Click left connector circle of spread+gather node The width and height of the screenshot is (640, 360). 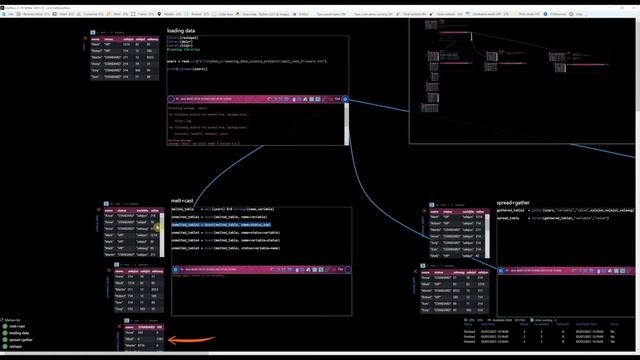501,270
